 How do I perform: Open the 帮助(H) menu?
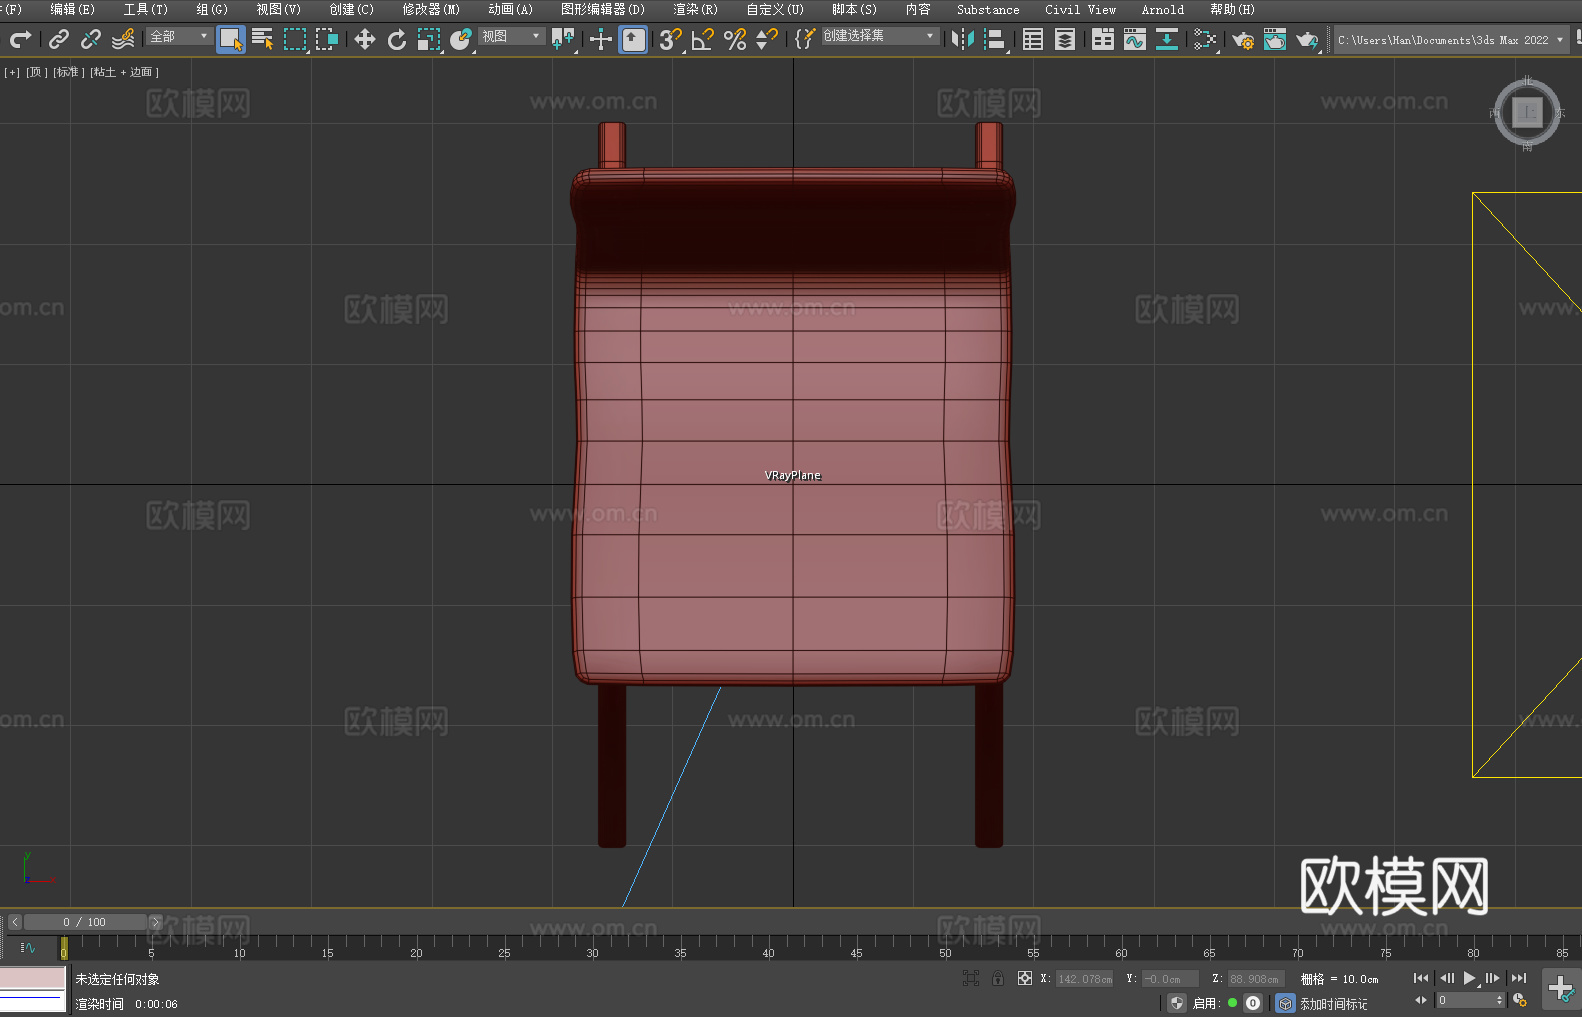click(x=1232, y=9)
